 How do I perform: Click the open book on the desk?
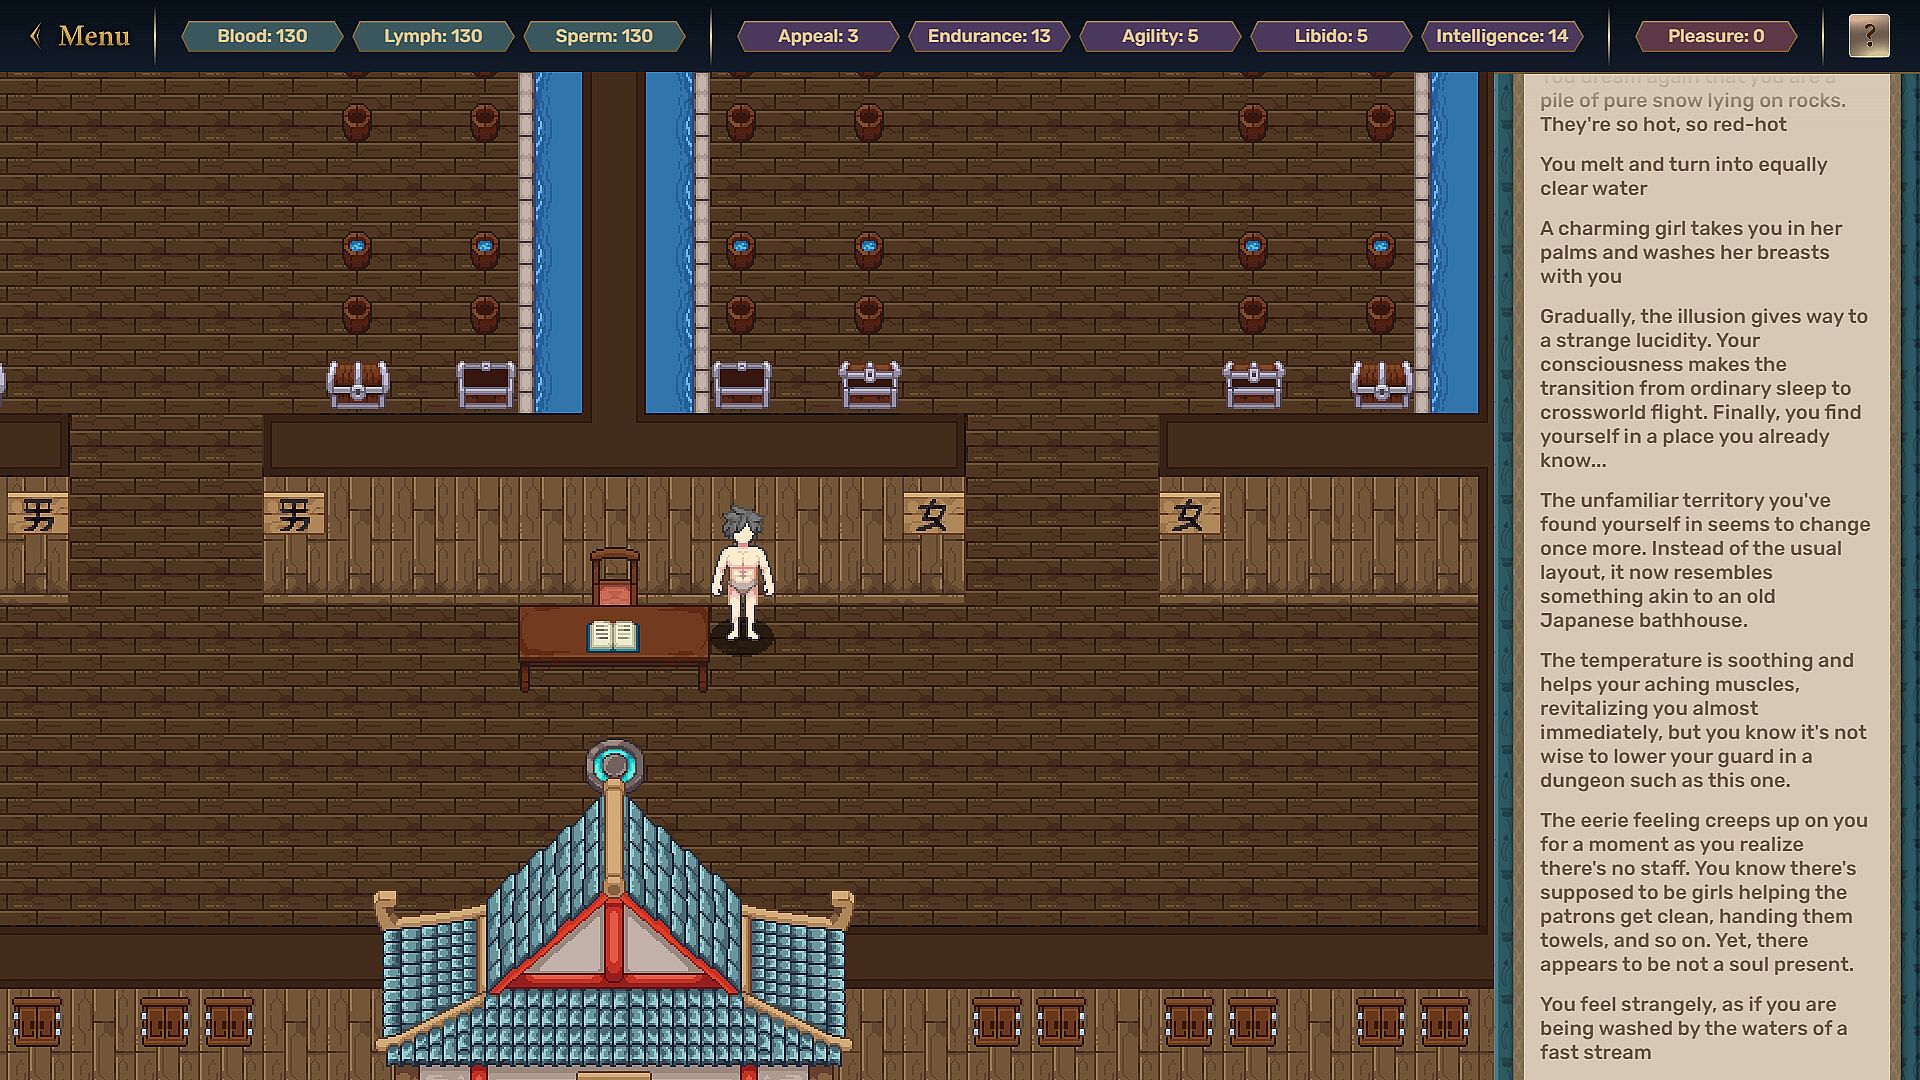(612, 636)
